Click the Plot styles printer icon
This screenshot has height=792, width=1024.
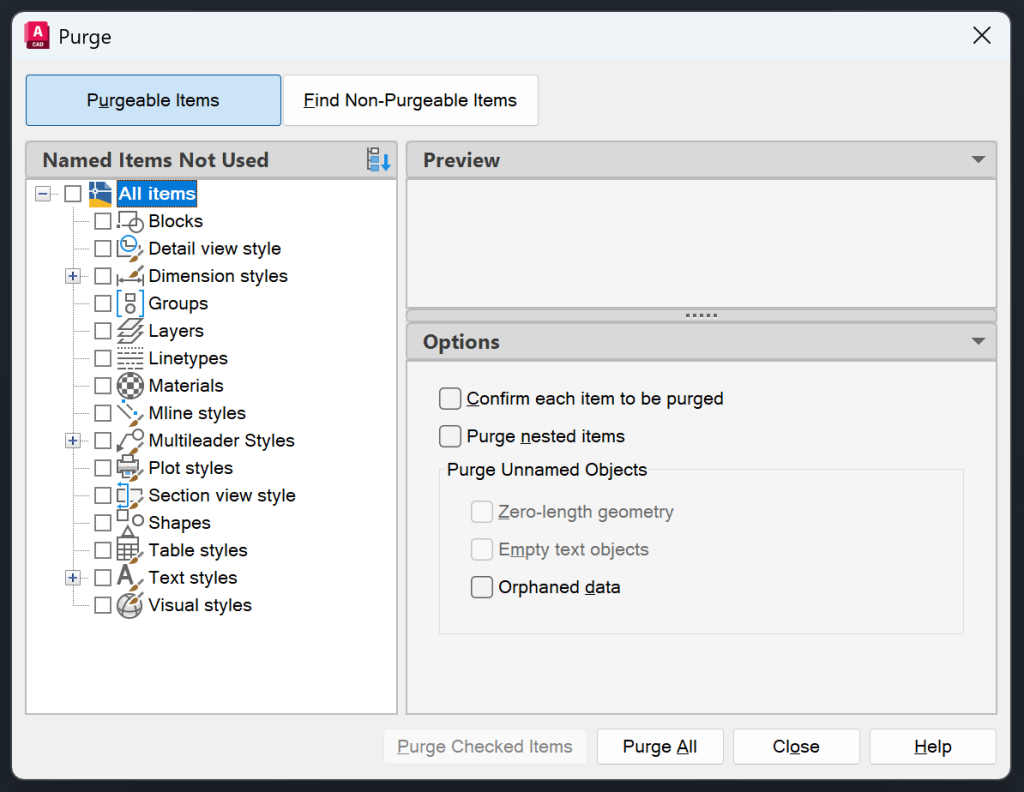[x=129, y=467]
